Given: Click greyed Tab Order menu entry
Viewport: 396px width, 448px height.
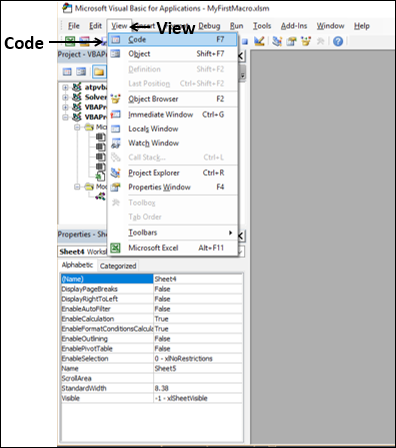Looking at the screenshot, I should 172,217.
